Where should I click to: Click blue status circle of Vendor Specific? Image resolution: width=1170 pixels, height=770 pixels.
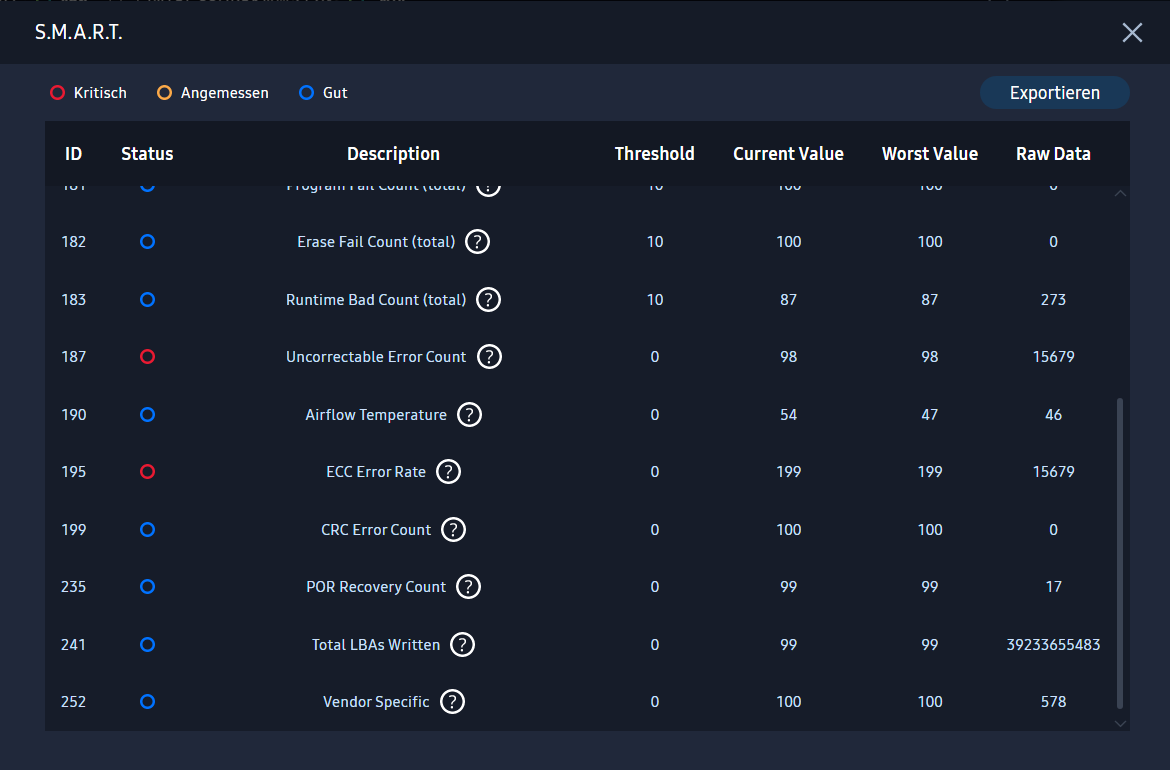click(148, 702)
